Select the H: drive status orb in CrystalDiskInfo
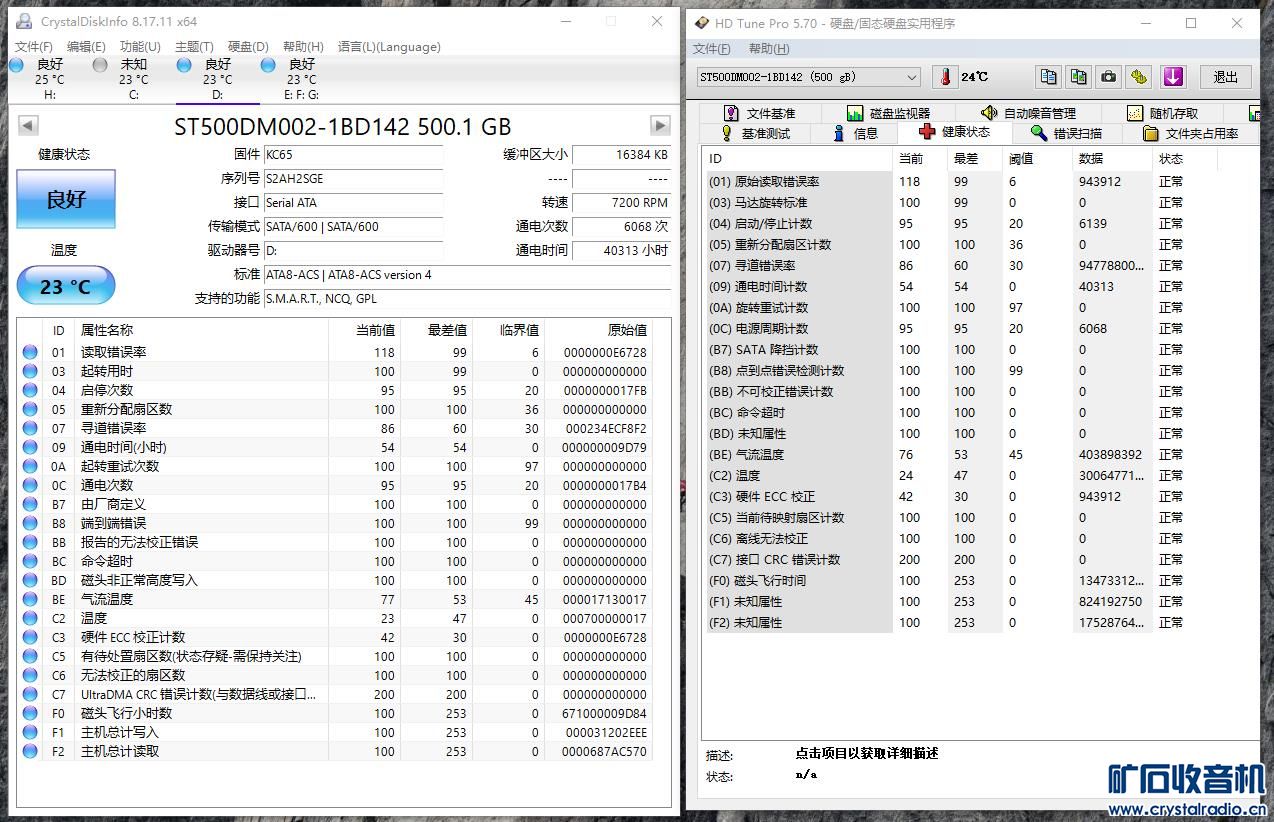This screenshot has height=822, width=1274. [x=16, y=65]
